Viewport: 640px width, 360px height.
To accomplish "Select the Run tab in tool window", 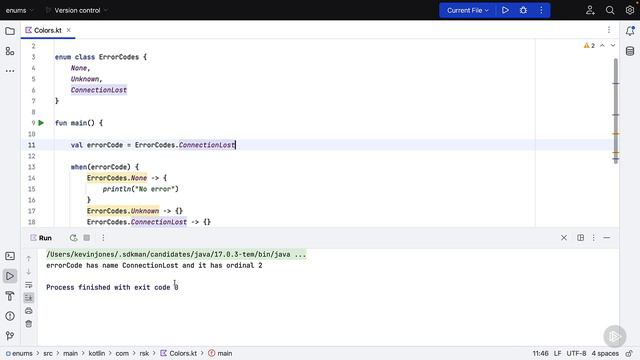I will [x=41, y=238].
